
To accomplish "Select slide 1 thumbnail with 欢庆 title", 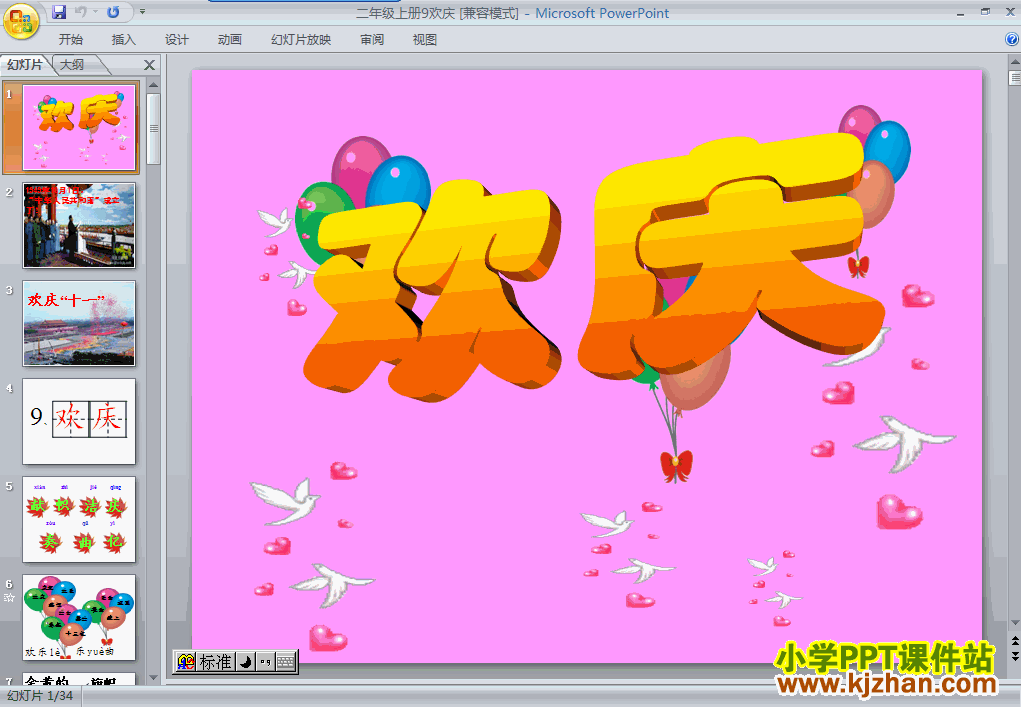I will click(x=79, y=128).
